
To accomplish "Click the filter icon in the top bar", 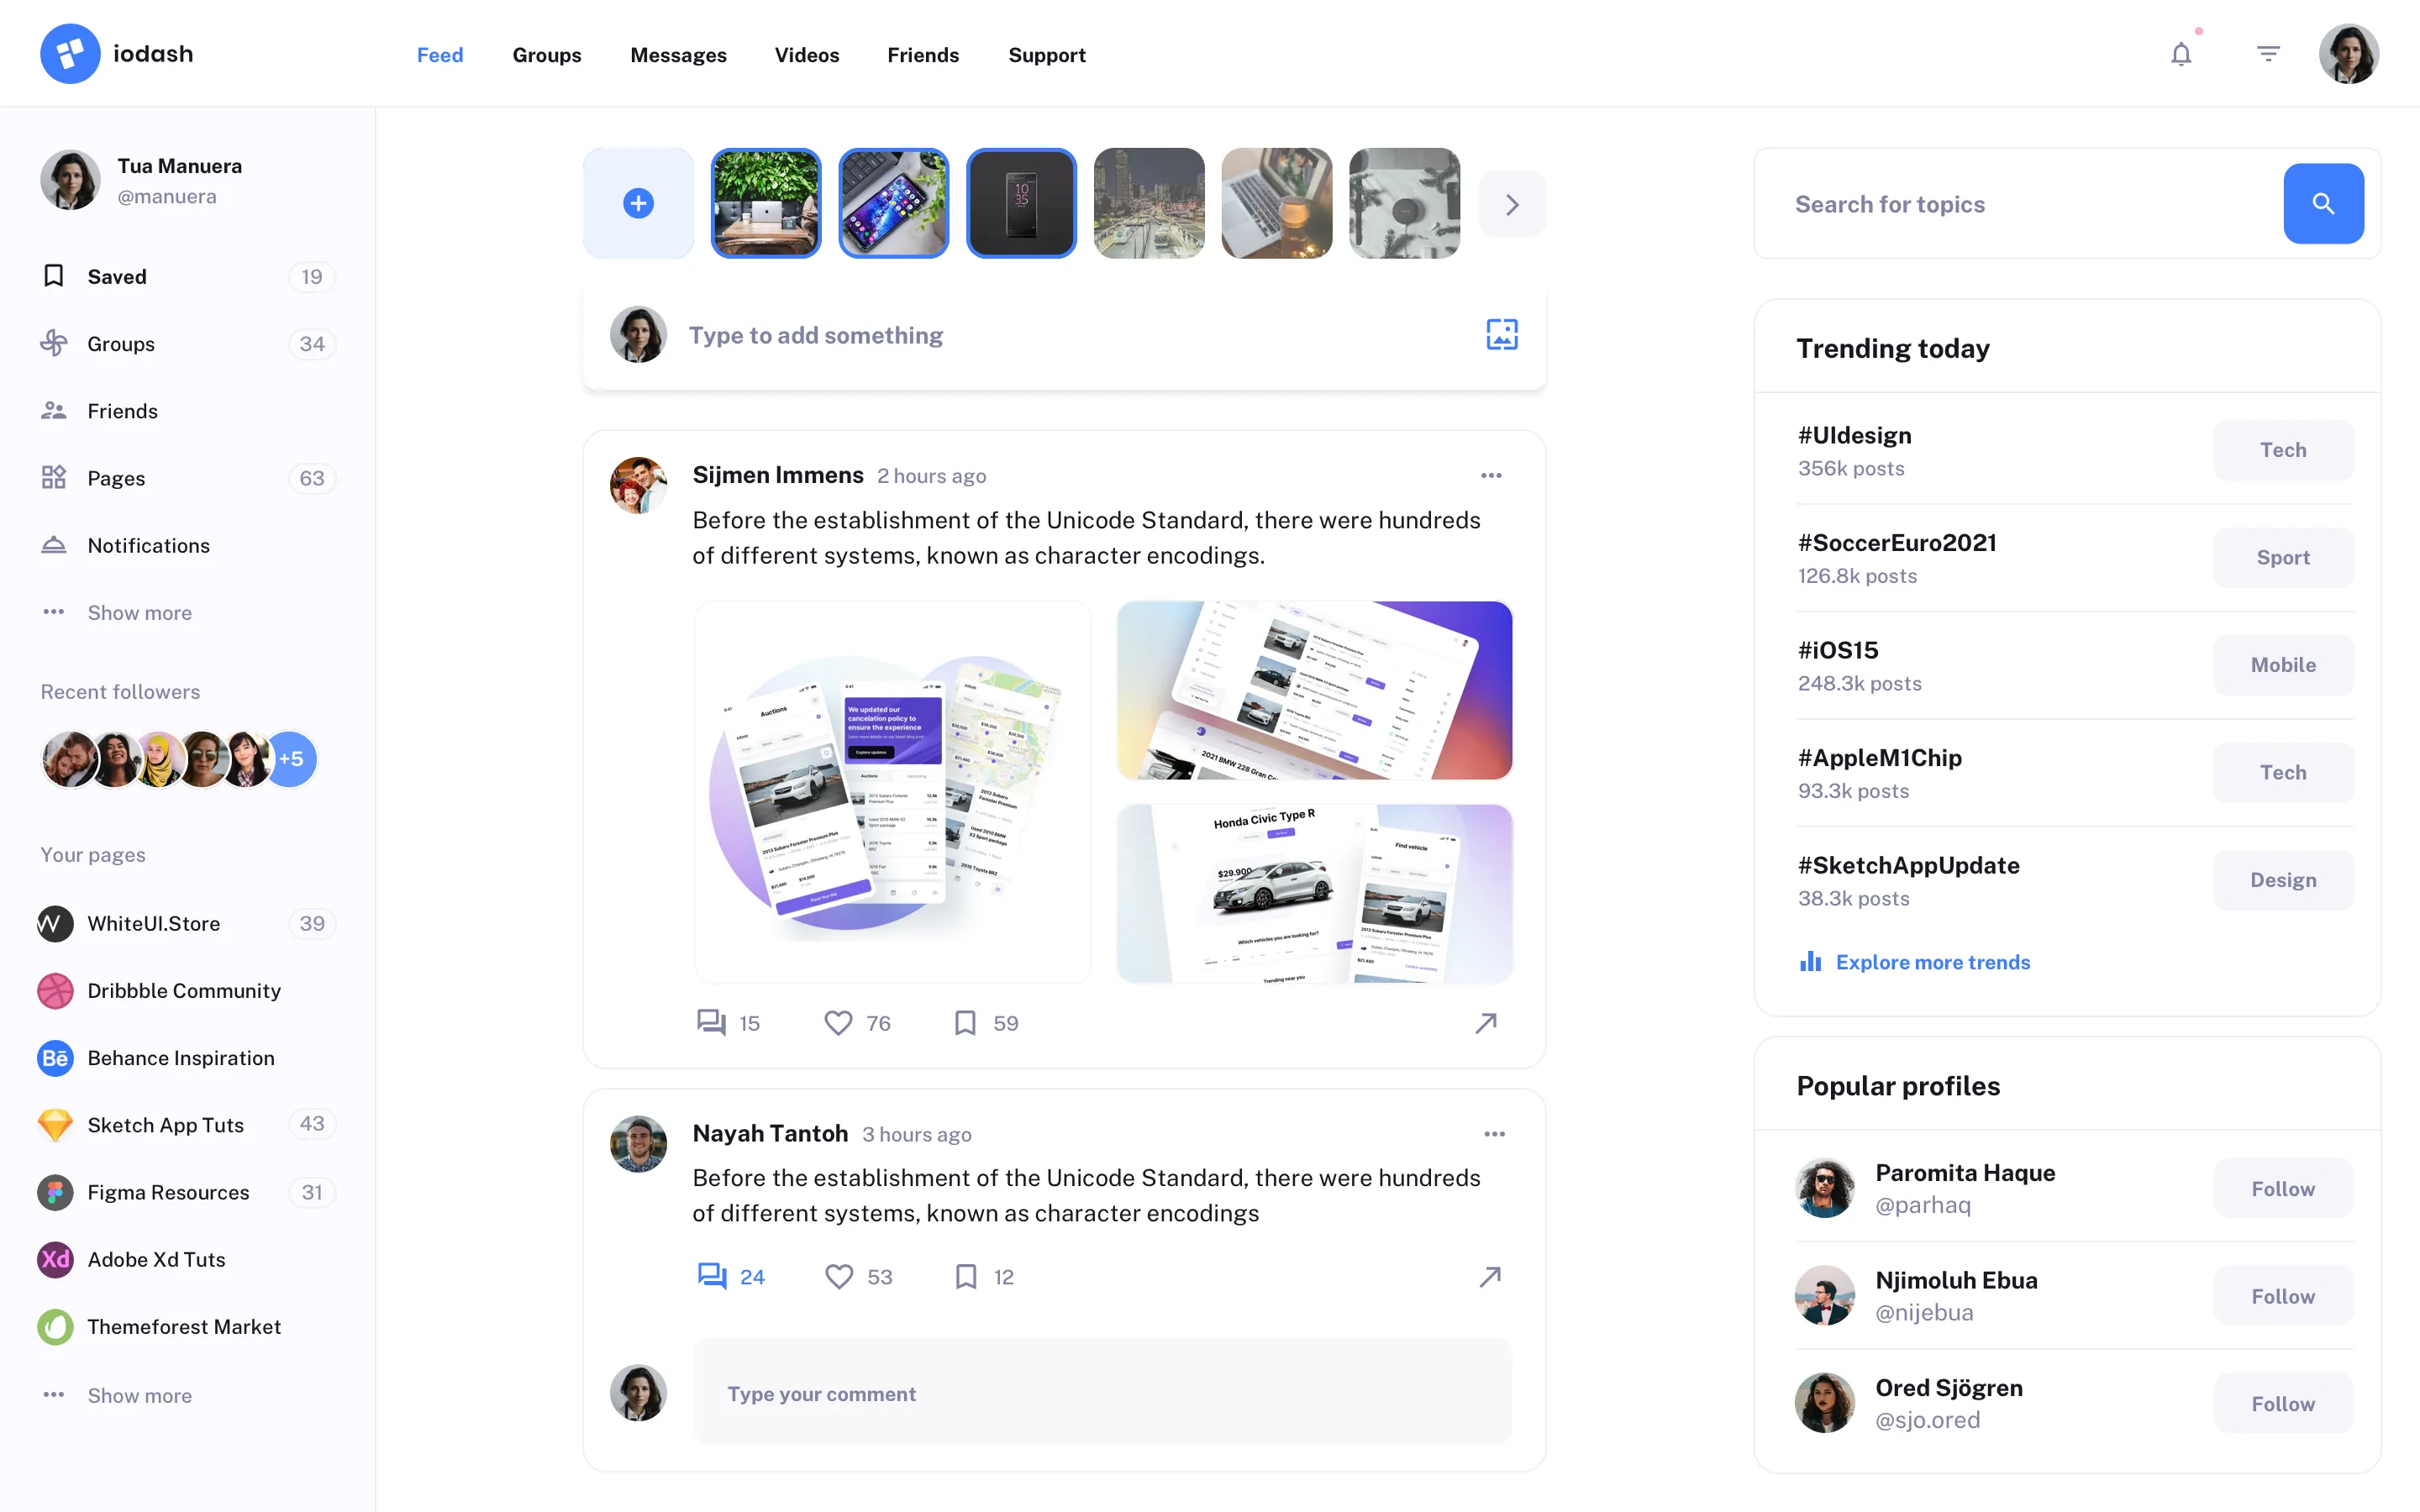I will point(2268,53).
